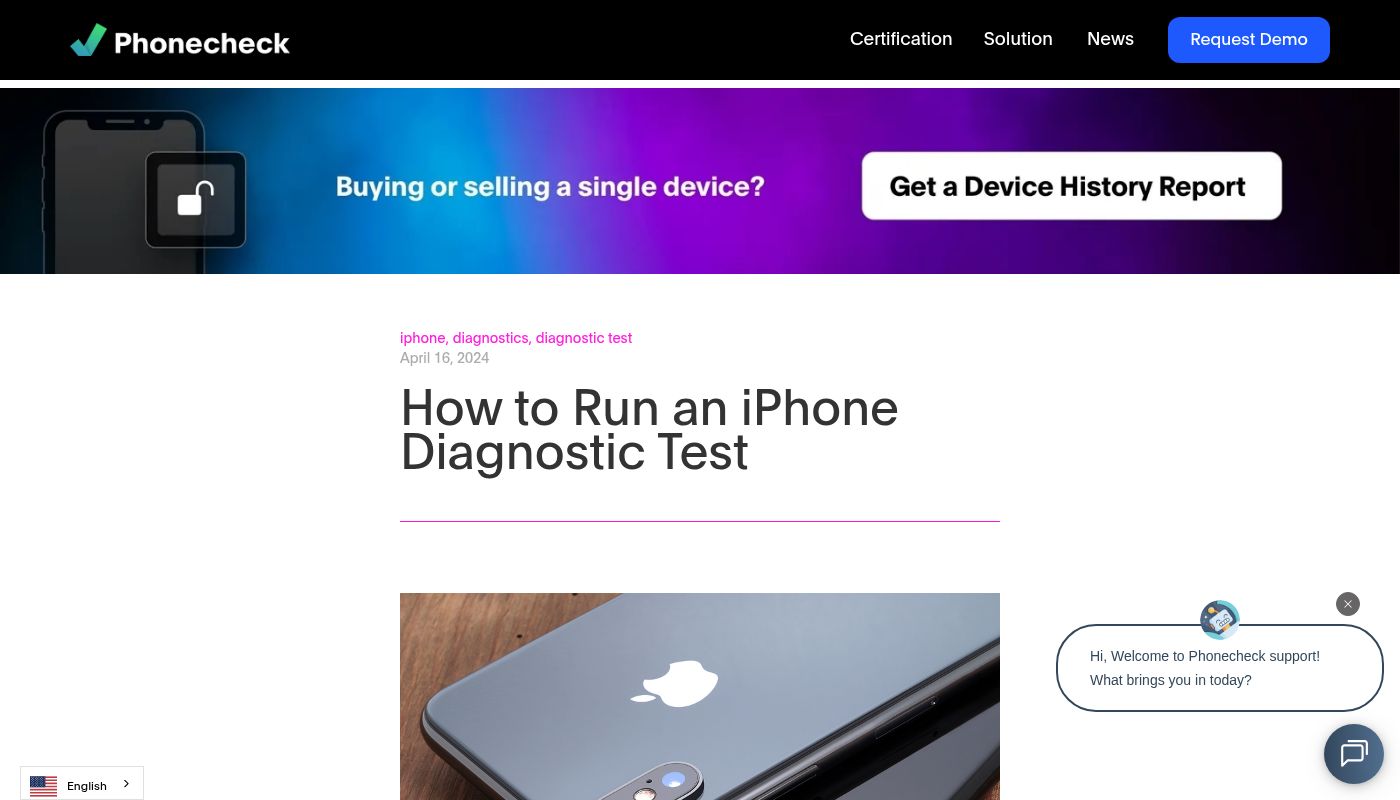The height and width of the screenshot is (800, 1400).
Task: Click the Phonecheck wordmark text
Action: click(202, 43)
